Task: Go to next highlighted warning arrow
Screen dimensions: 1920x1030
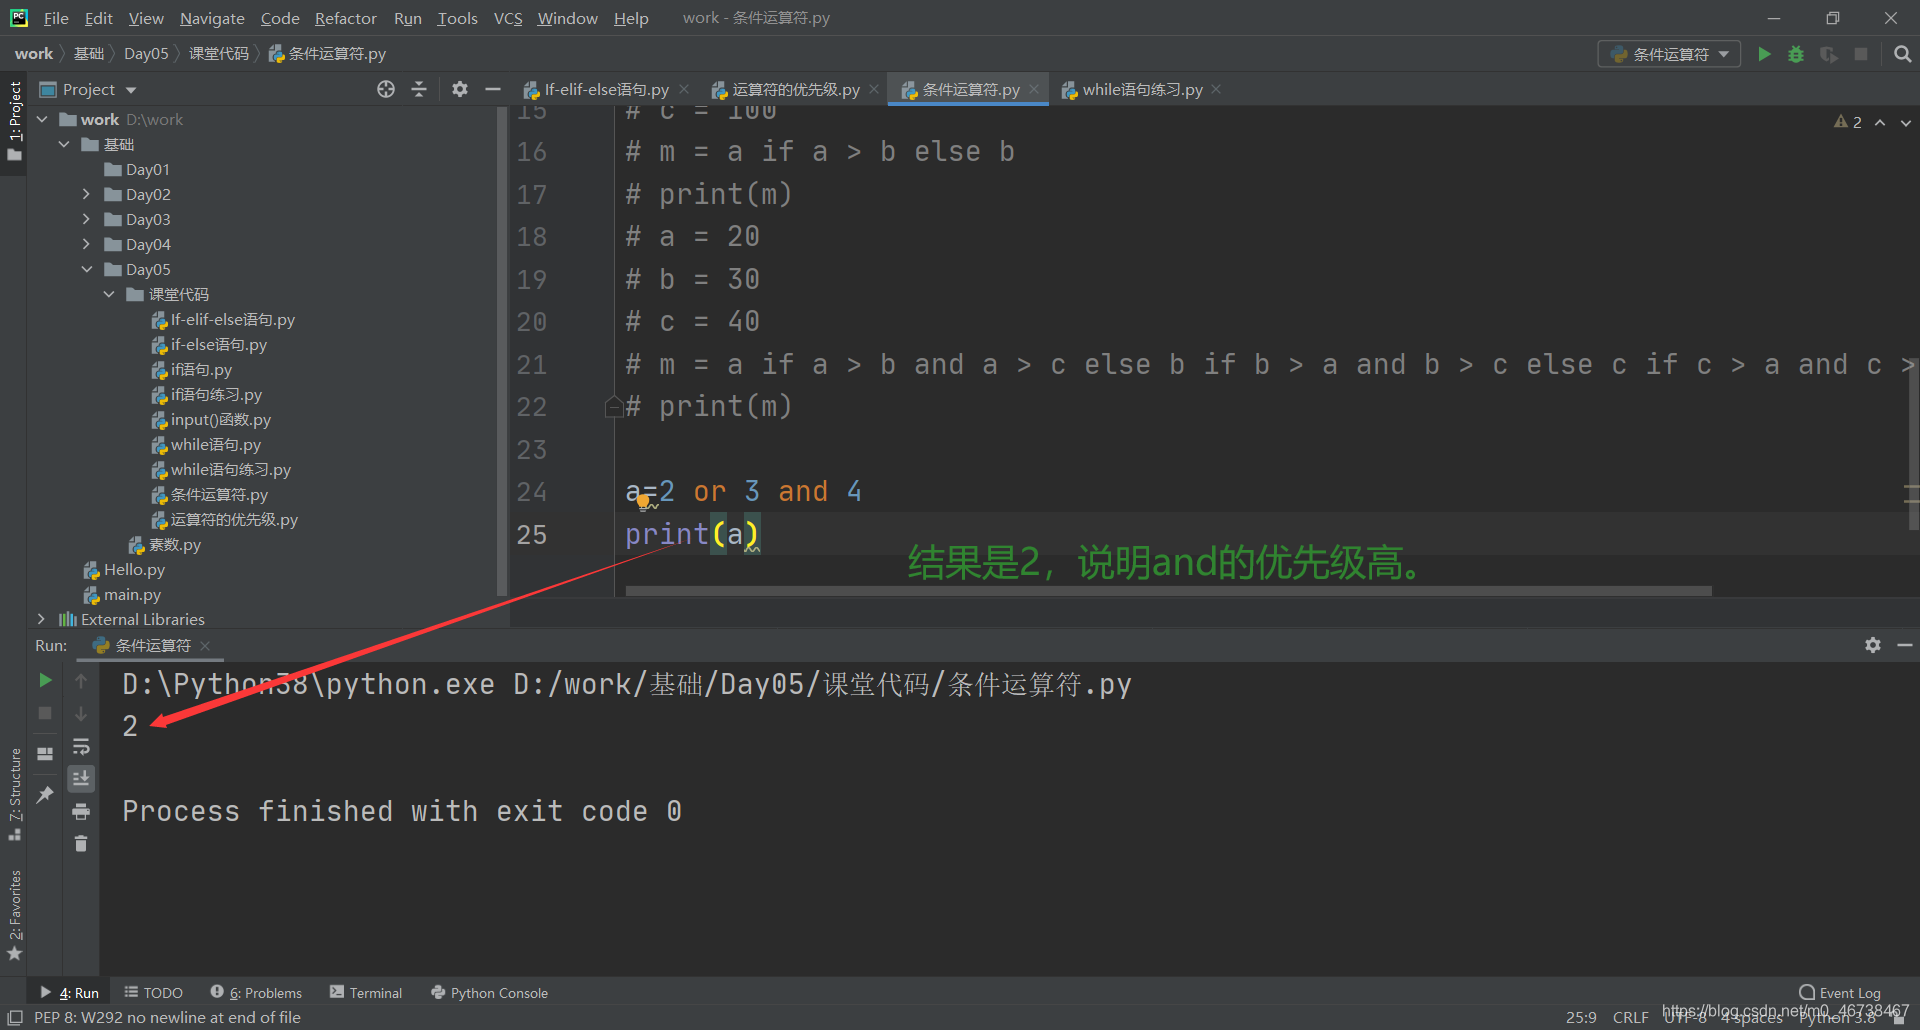Action: pos(1906,122)
